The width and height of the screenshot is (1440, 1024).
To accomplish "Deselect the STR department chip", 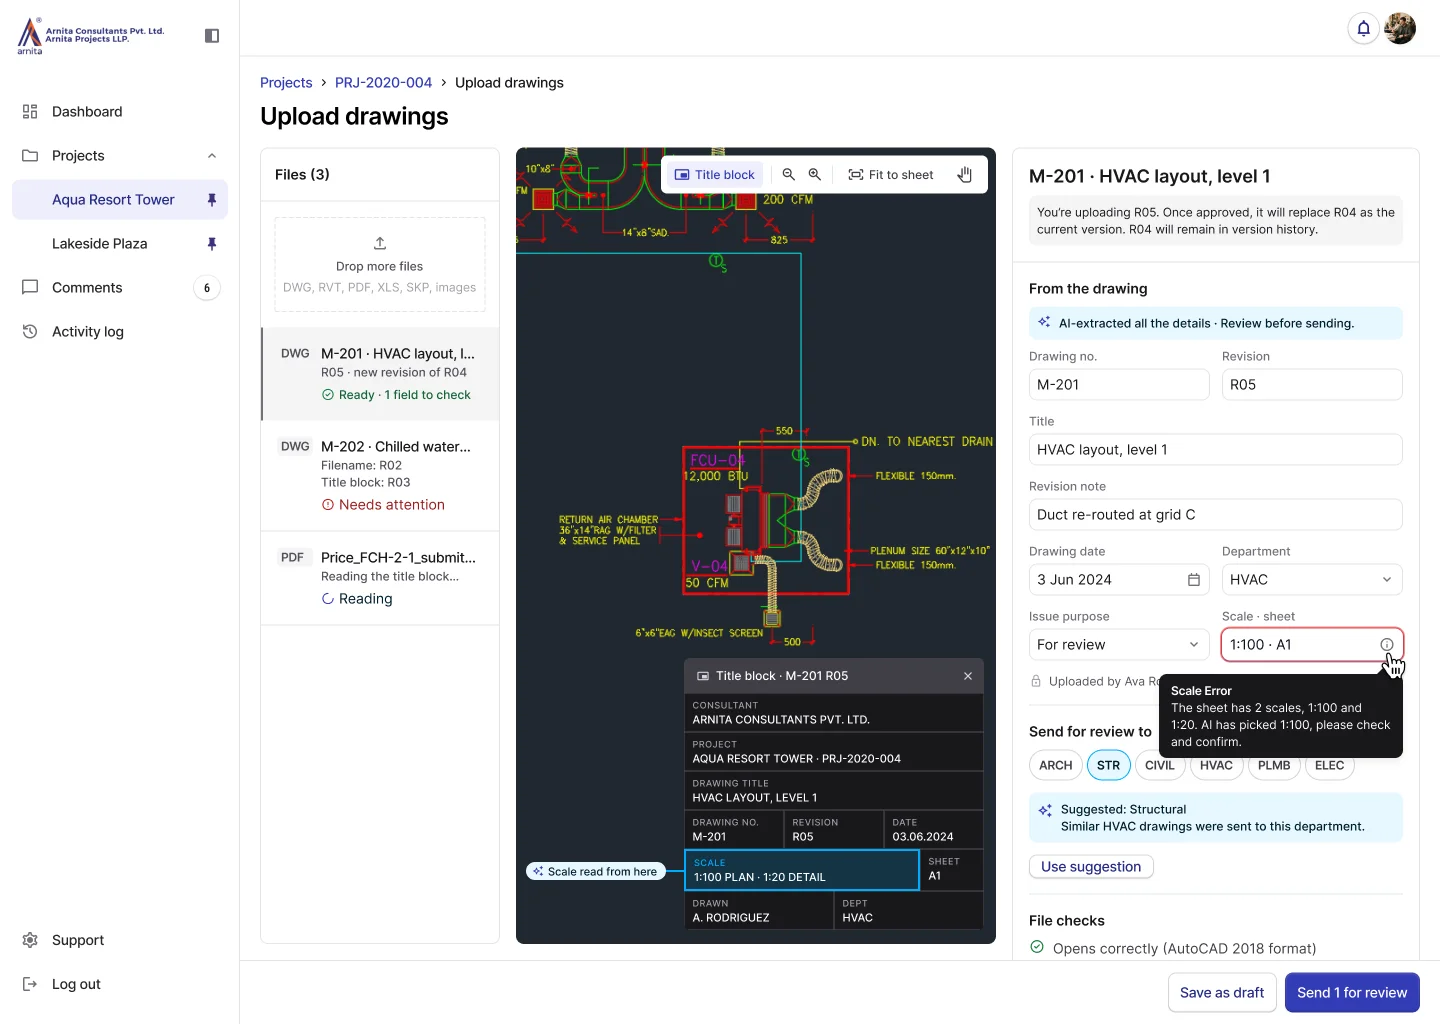I will coord(1108,765).
